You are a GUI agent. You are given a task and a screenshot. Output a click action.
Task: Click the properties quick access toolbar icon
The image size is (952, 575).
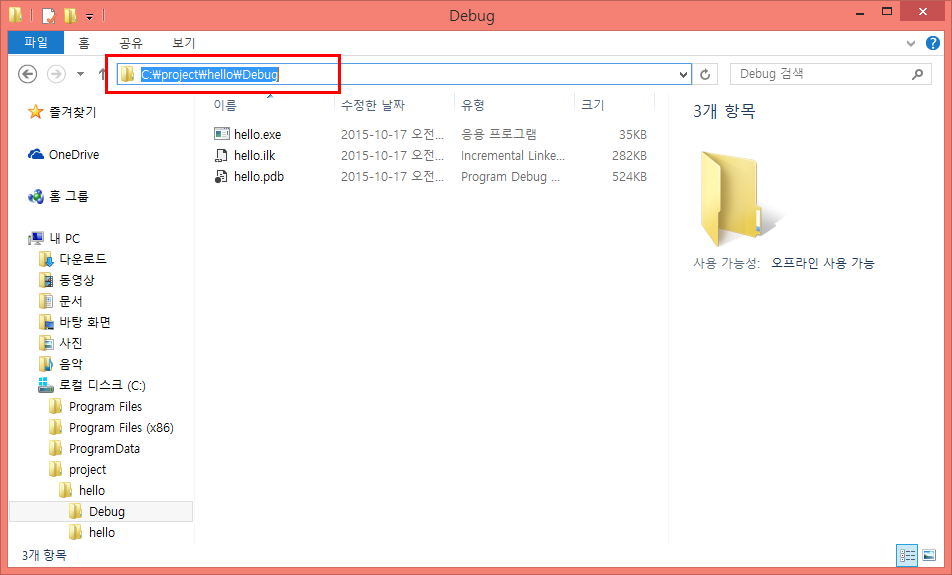[49, 15]
